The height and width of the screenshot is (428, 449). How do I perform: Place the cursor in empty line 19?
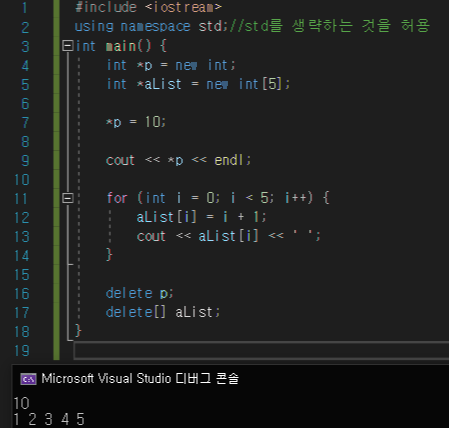click(x=261, y=351)
